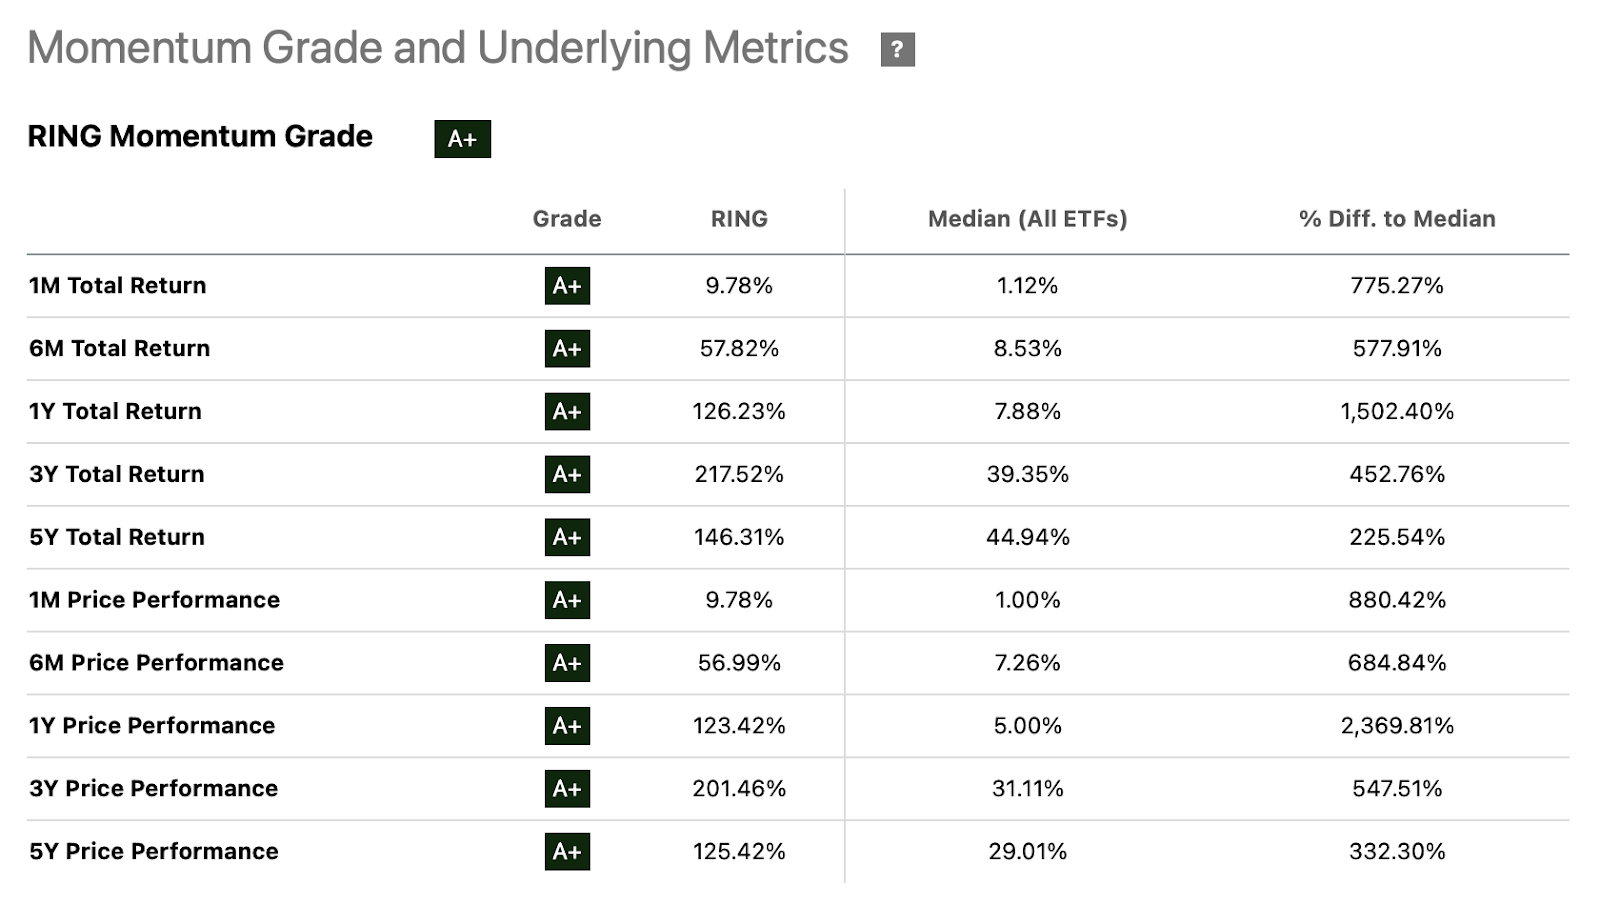
Task: Click the help question mark icon
Action: click(x=897, y=49)
